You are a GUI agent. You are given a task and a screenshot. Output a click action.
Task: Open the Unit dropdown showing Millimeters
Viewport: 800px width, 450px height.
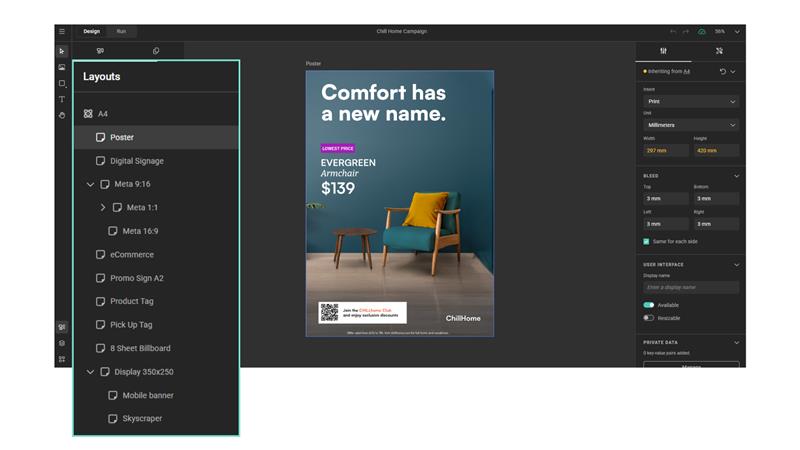click(691, 125)
